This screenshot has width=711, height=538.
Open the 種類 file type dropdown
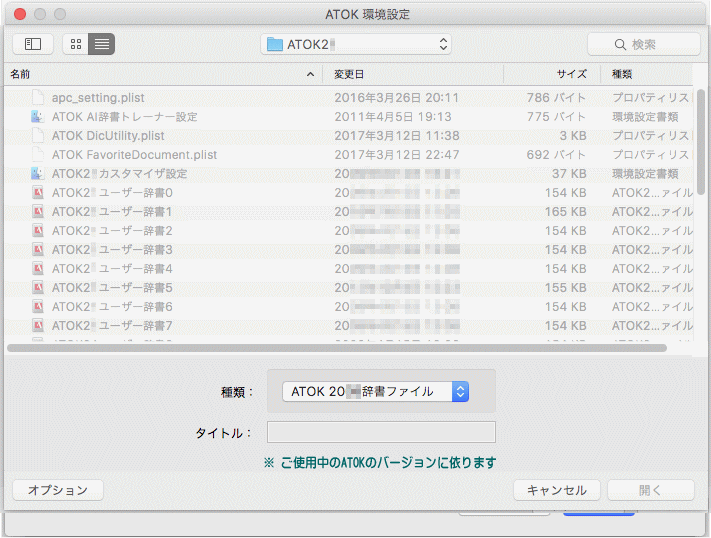tap(375, 391)
